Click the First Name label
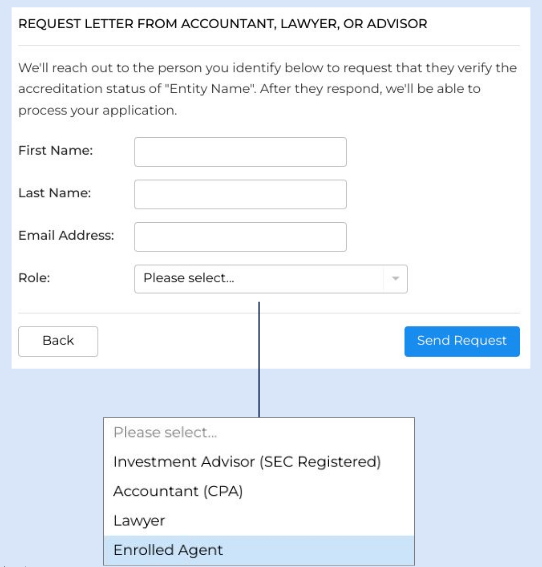This screenshot has height=567, width=542. click(56, 150)
